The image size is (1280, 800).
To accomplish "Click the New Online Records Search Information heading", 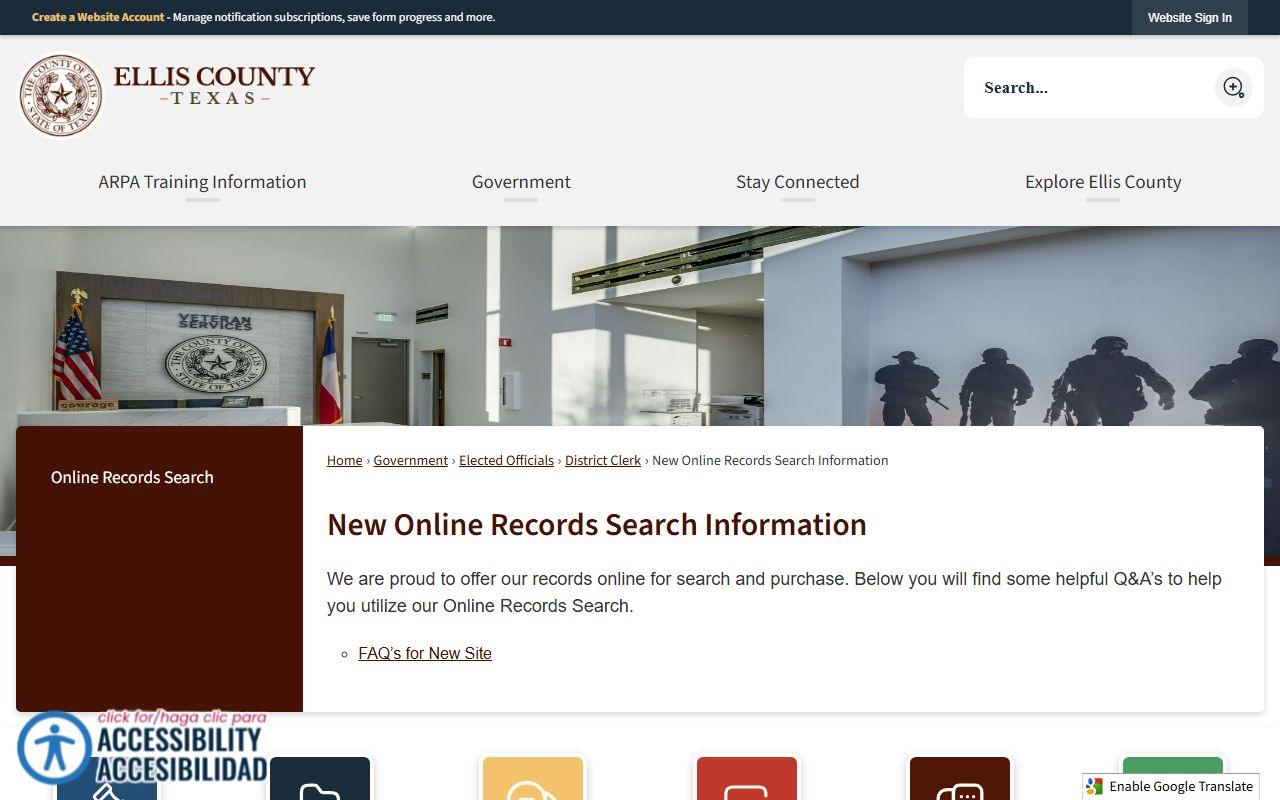I will point(597,524).
